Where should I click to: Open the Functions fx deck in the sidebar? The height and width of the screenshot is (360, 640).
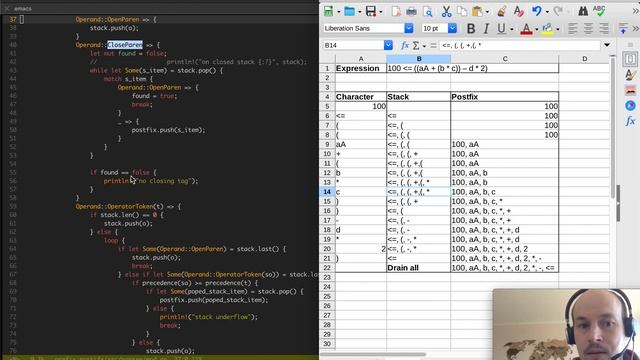click(x=630, y=121)
